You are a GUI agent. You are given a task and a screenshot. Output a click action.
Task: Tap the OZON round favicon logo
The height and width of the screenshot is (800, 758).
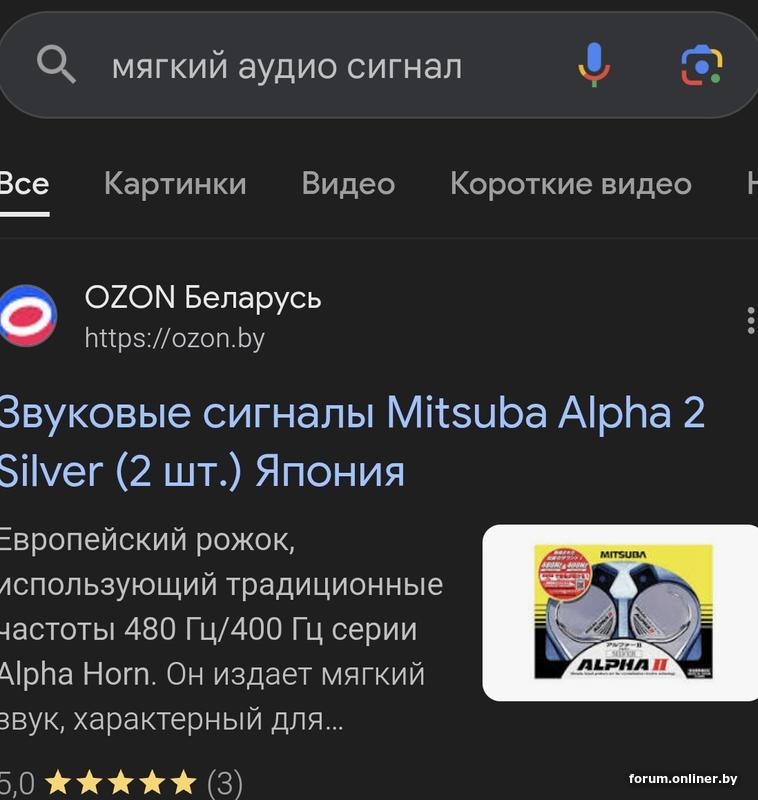(28, 315)
